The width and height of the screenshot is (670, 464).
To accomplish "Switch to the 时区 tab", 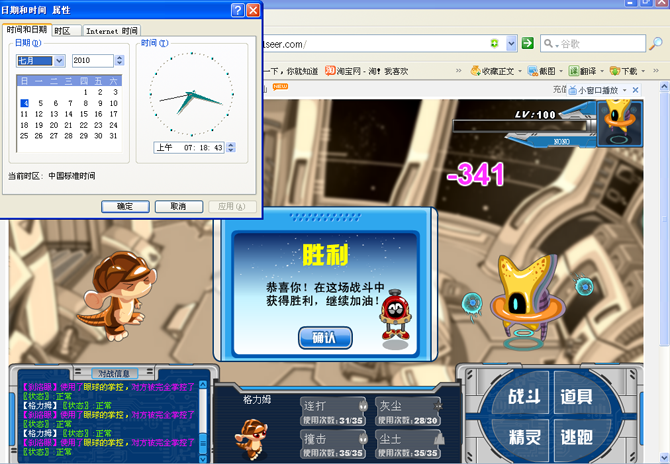I will (x=67, y=31).
